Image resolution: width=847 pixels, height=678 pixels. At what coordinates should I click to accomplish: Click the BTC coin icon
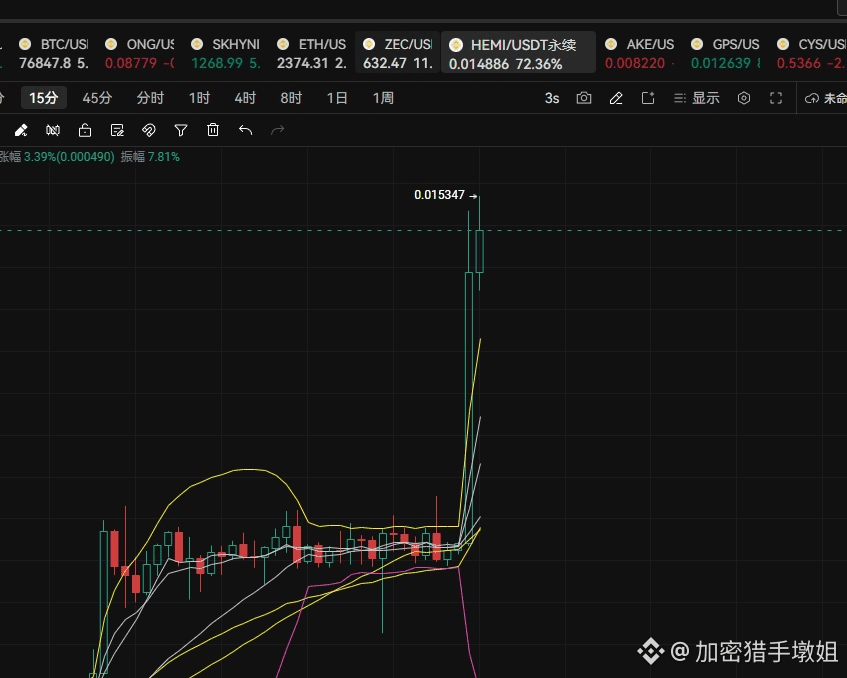click(x=25, y=44)
